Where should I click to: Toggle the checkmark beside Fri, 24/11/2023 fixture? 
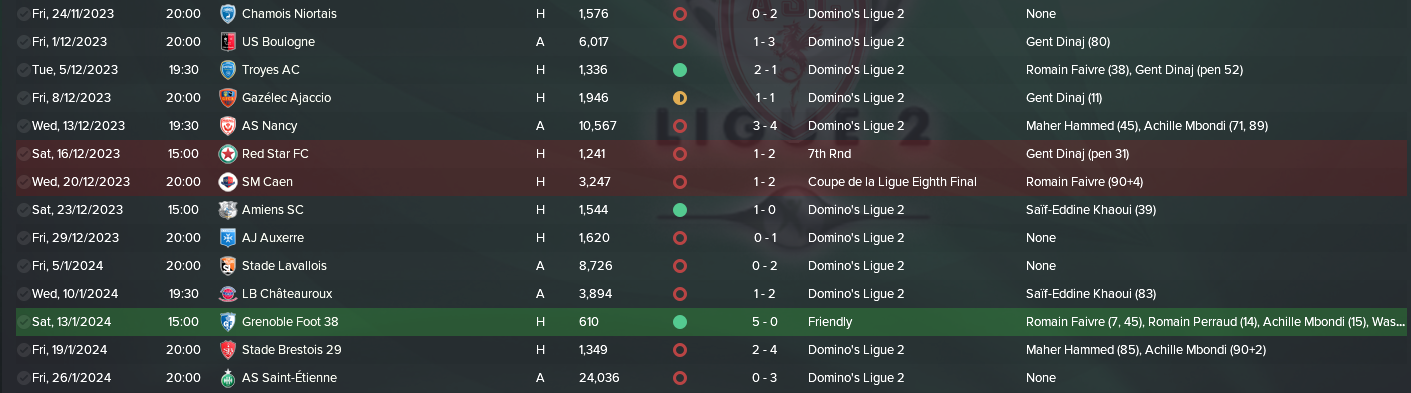23,14
